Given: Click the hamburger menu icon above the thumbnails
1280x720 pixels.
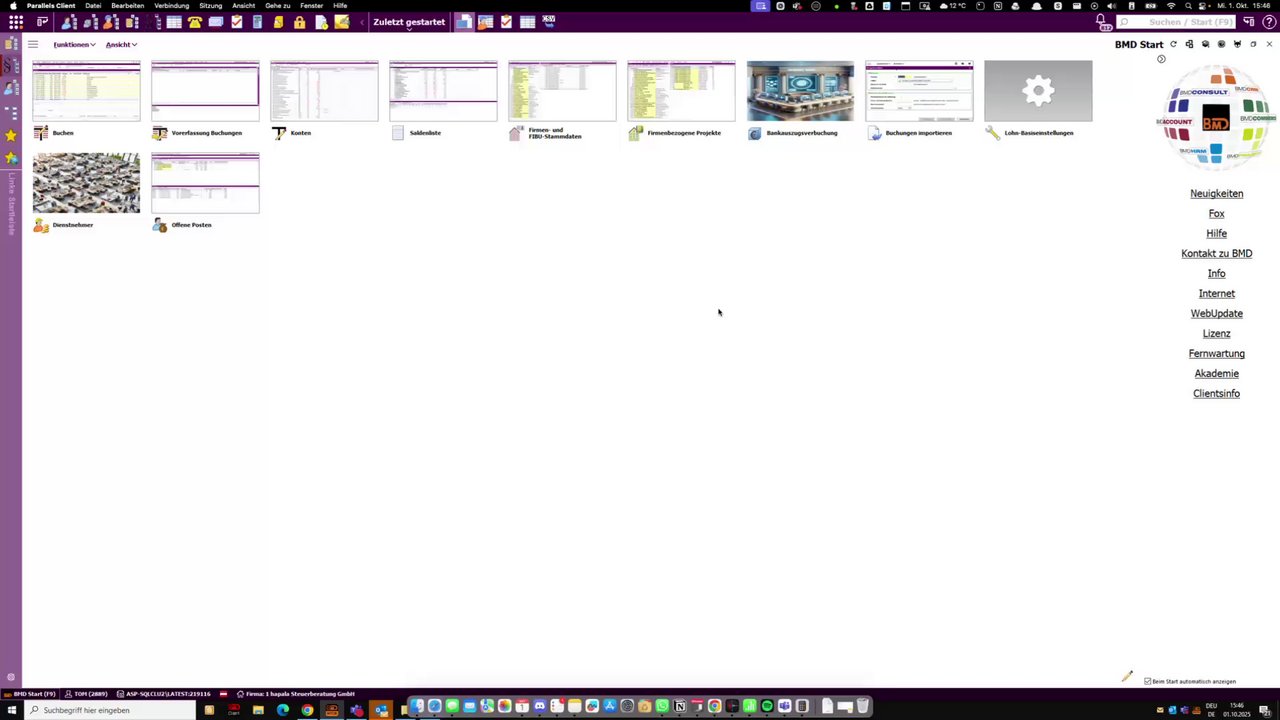Looking at the screenshot, I should pos(33,44).
